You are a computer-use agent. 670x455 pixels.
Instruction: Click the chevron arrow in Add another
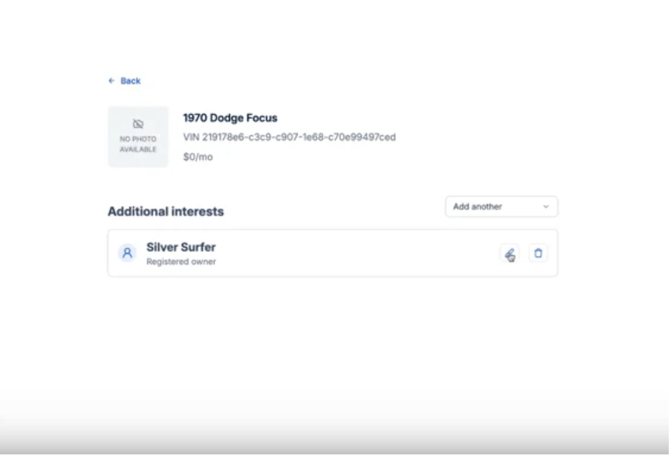coord(545,207)
